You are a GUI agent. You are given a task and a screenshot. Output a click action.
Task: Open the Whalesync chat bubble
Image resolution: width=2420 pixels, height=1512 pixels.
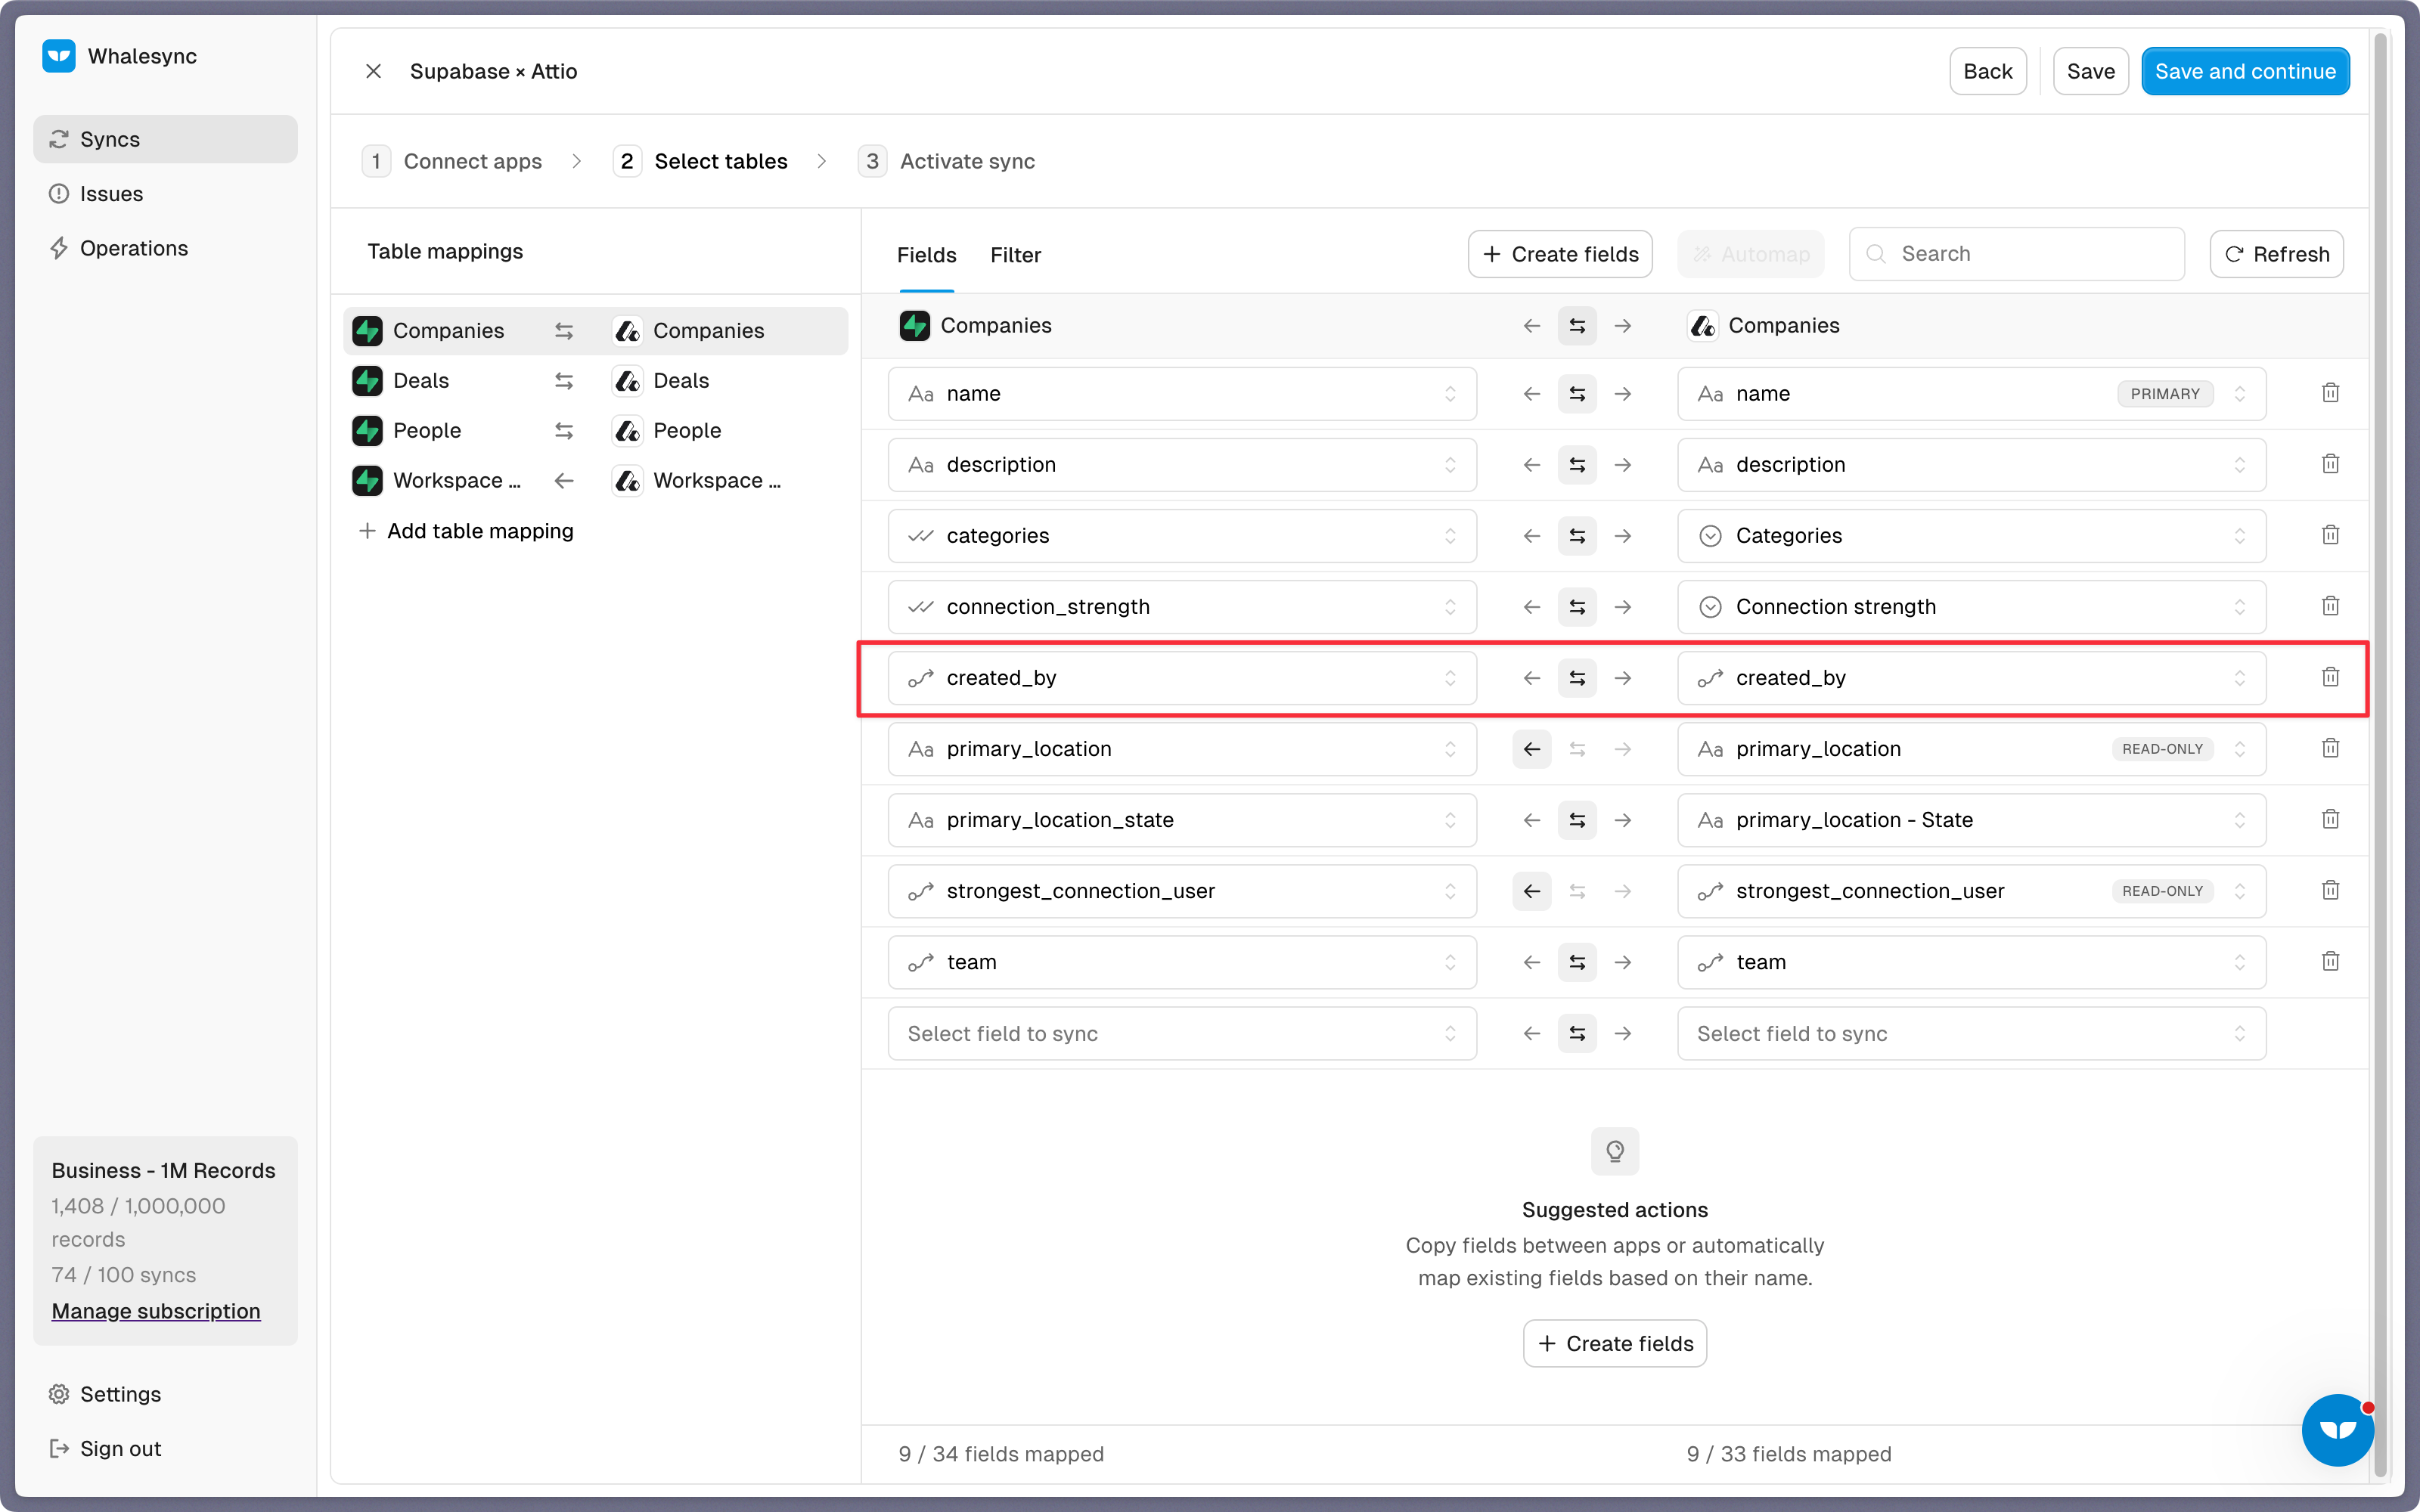pos(2337,1430)
